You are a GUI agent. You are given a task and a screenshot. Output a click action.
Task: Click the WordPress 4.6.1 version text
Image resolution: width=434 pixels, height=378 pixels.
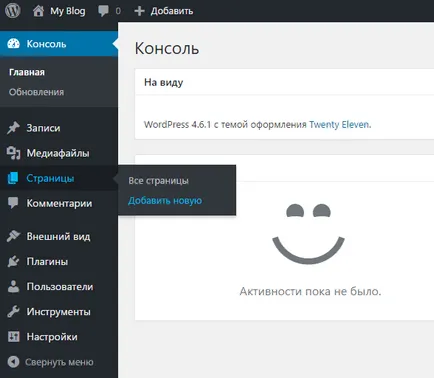click(x=178, y=124)
